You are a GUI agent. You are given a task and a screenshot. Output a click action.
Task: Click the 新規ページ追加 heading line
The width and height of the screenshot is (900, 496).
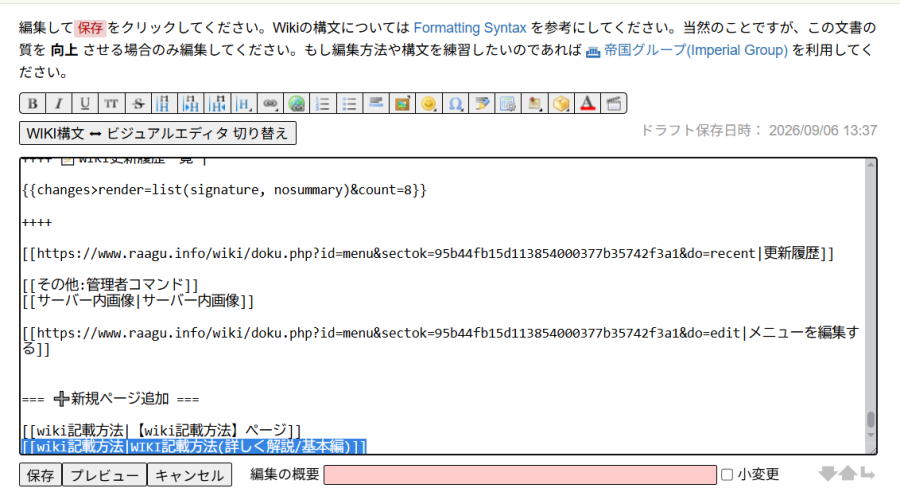click(x=110, y=398)
